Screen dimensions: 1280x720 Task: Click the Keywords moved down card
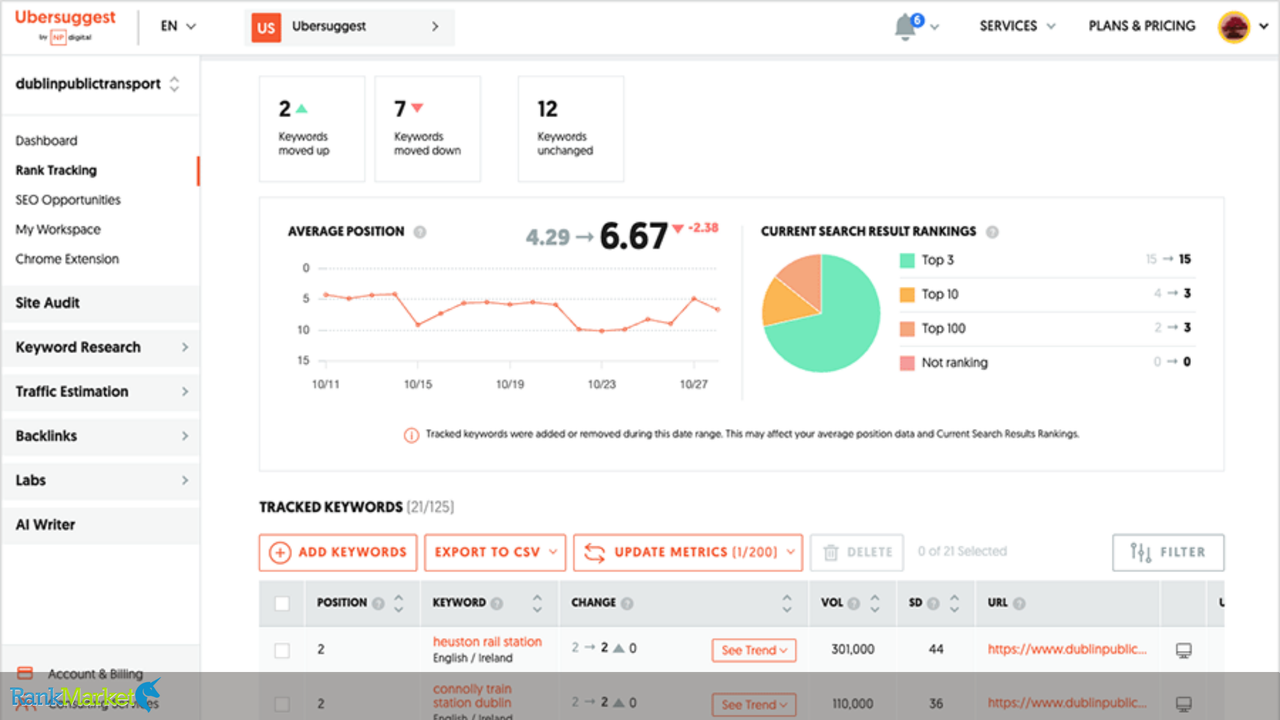[428, 129]
